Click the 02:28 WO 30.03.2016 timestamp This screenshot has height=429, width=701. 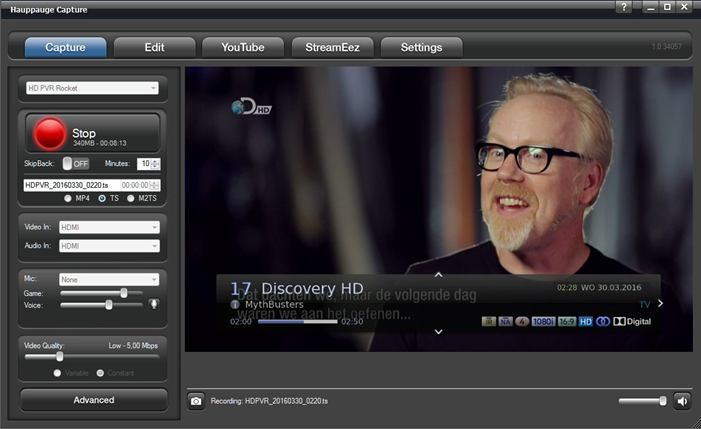tap(599, 287)
